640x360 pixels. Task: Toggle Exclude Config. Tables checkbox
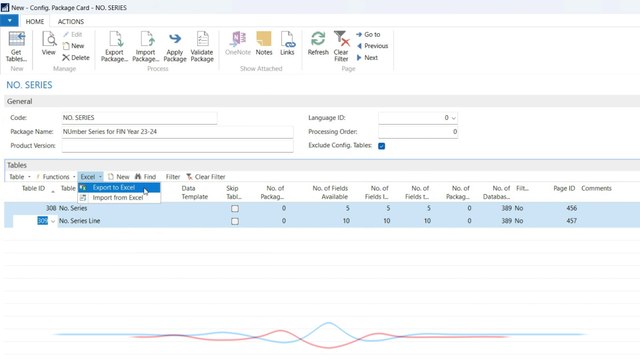click(x=382, y=146)
